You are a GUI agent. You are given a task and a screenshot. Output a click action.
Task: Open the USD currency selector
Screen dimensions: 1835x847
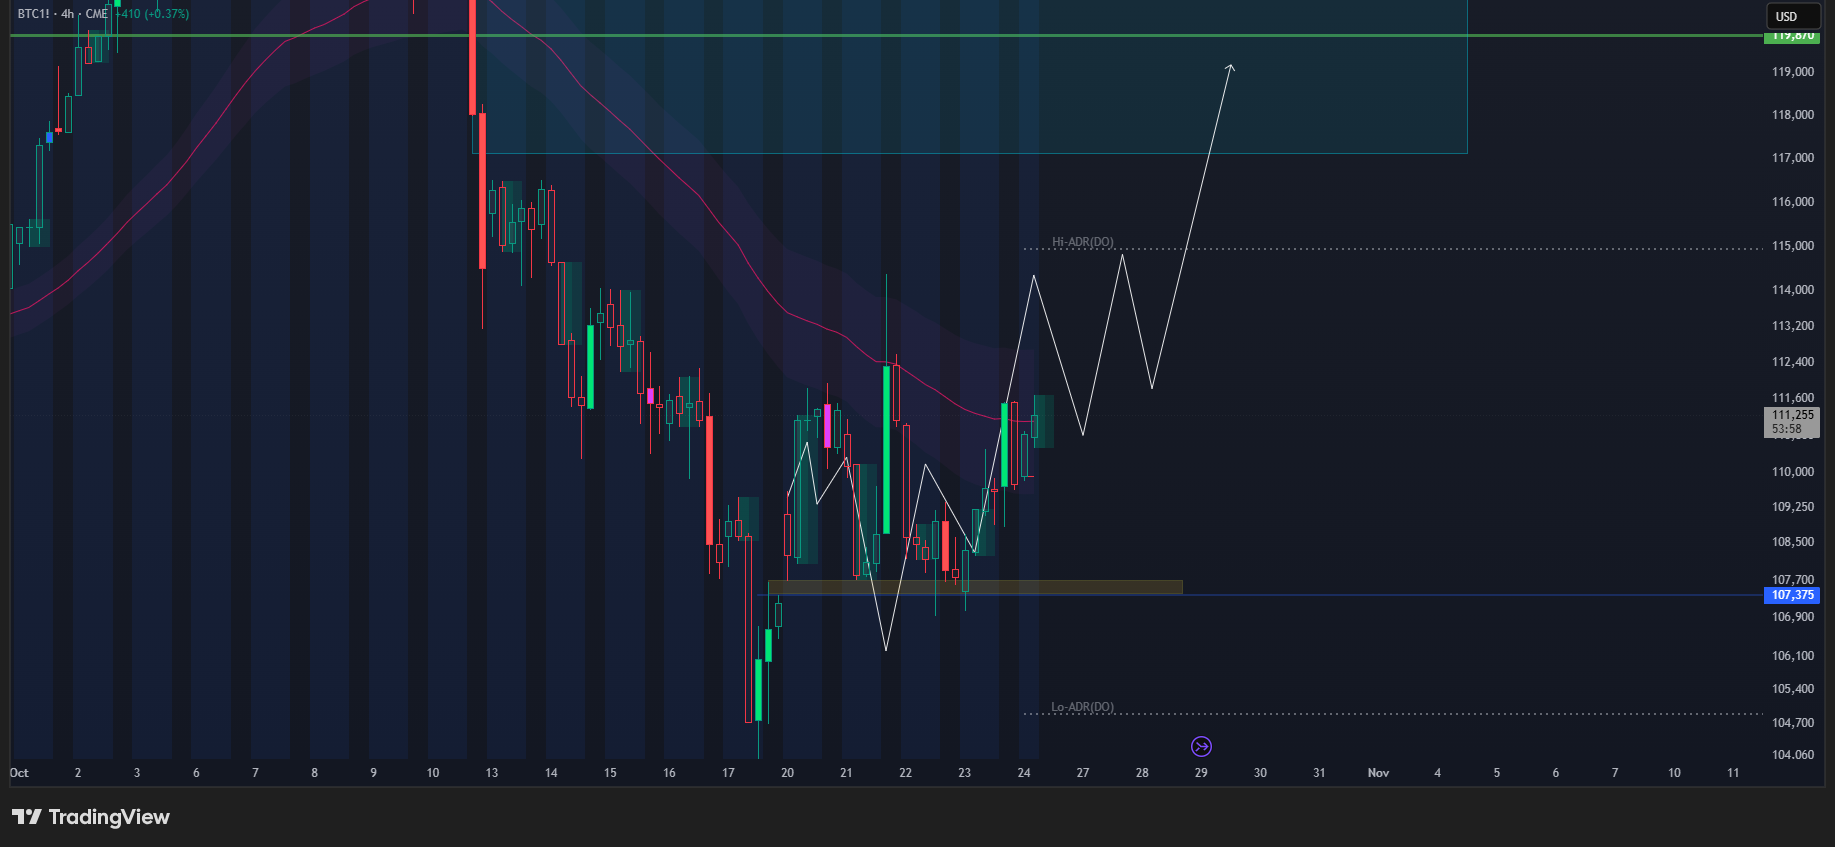[1794, 16]
